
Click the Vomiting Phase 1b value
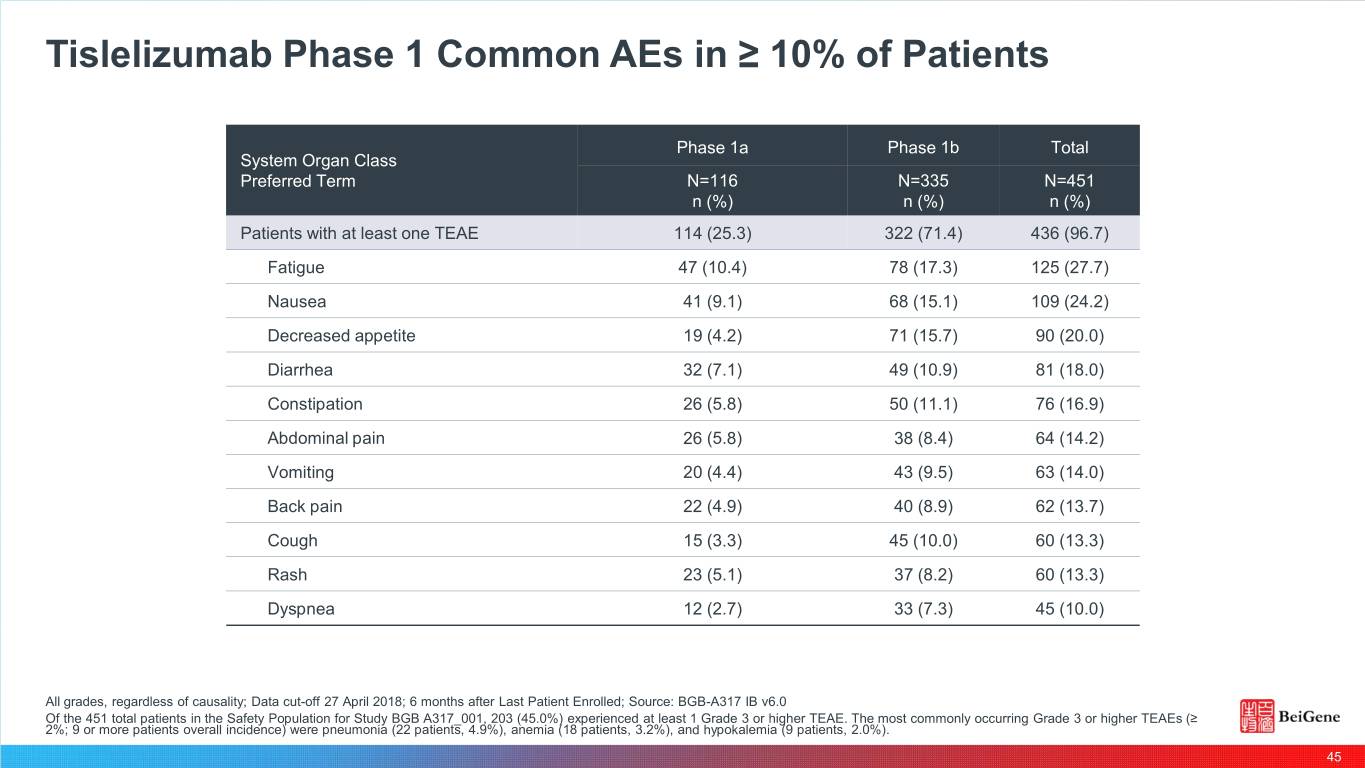pyautogui.click(x=922, y=472)
